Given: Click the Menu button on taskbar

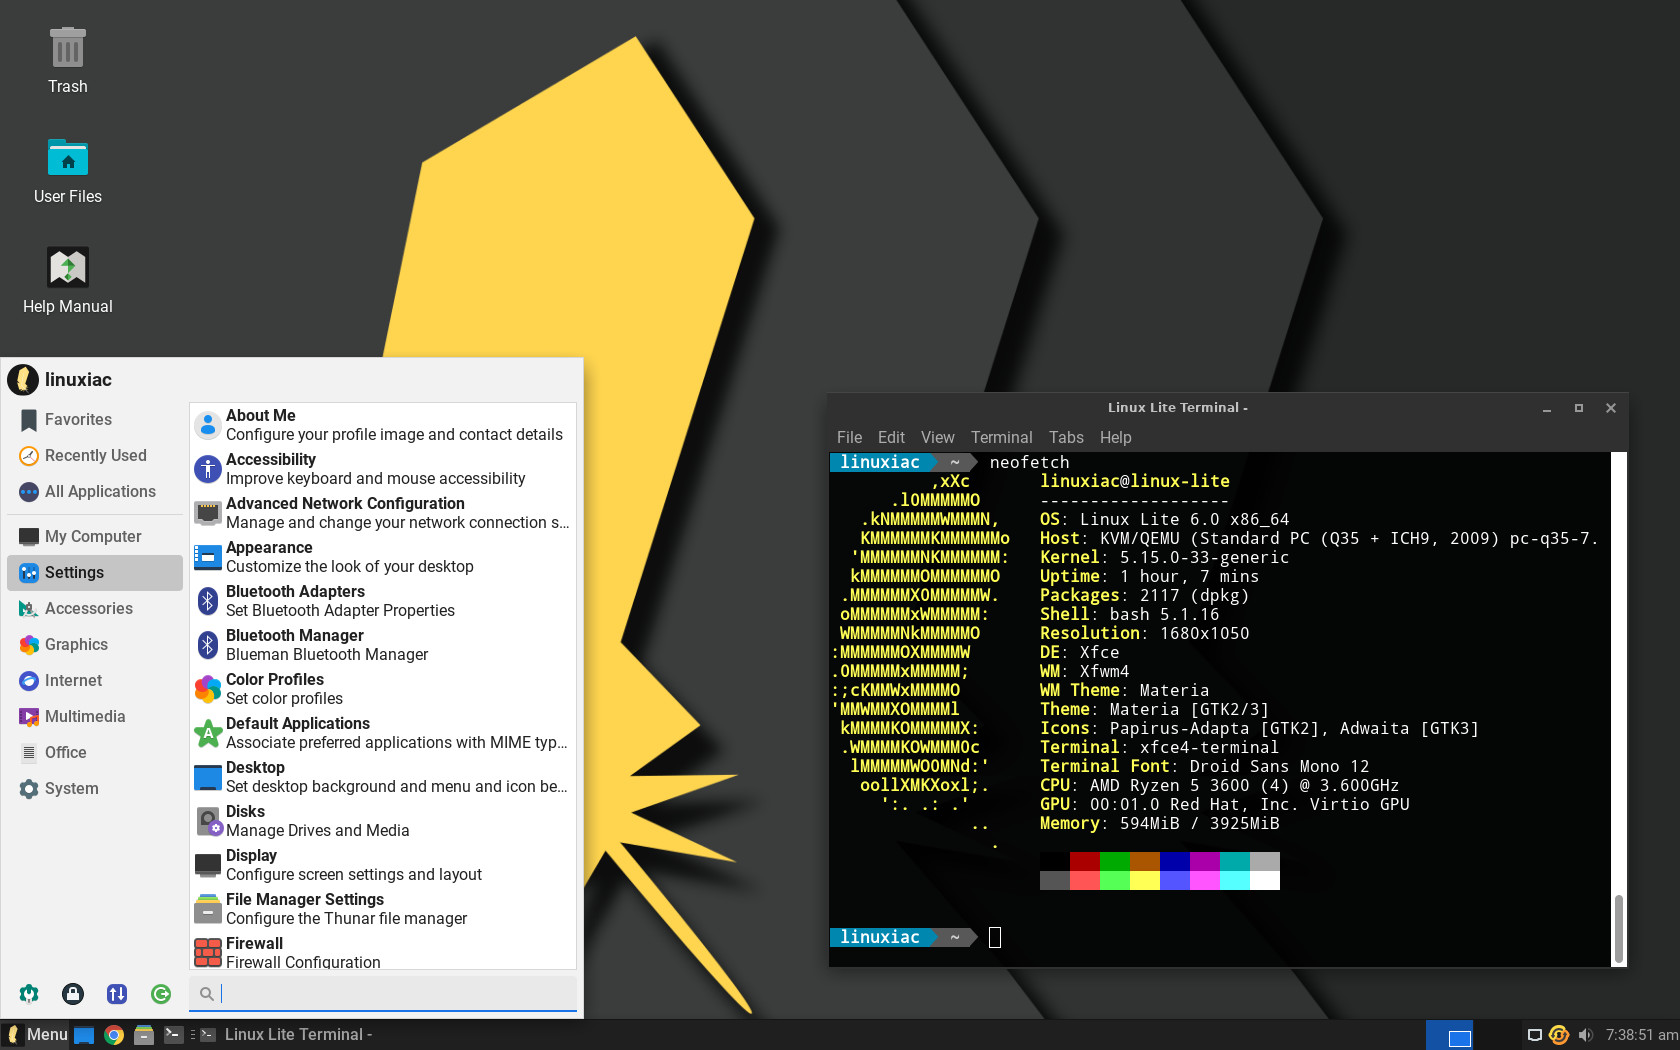Looking at the screenshot, I should coord(36,1035).
